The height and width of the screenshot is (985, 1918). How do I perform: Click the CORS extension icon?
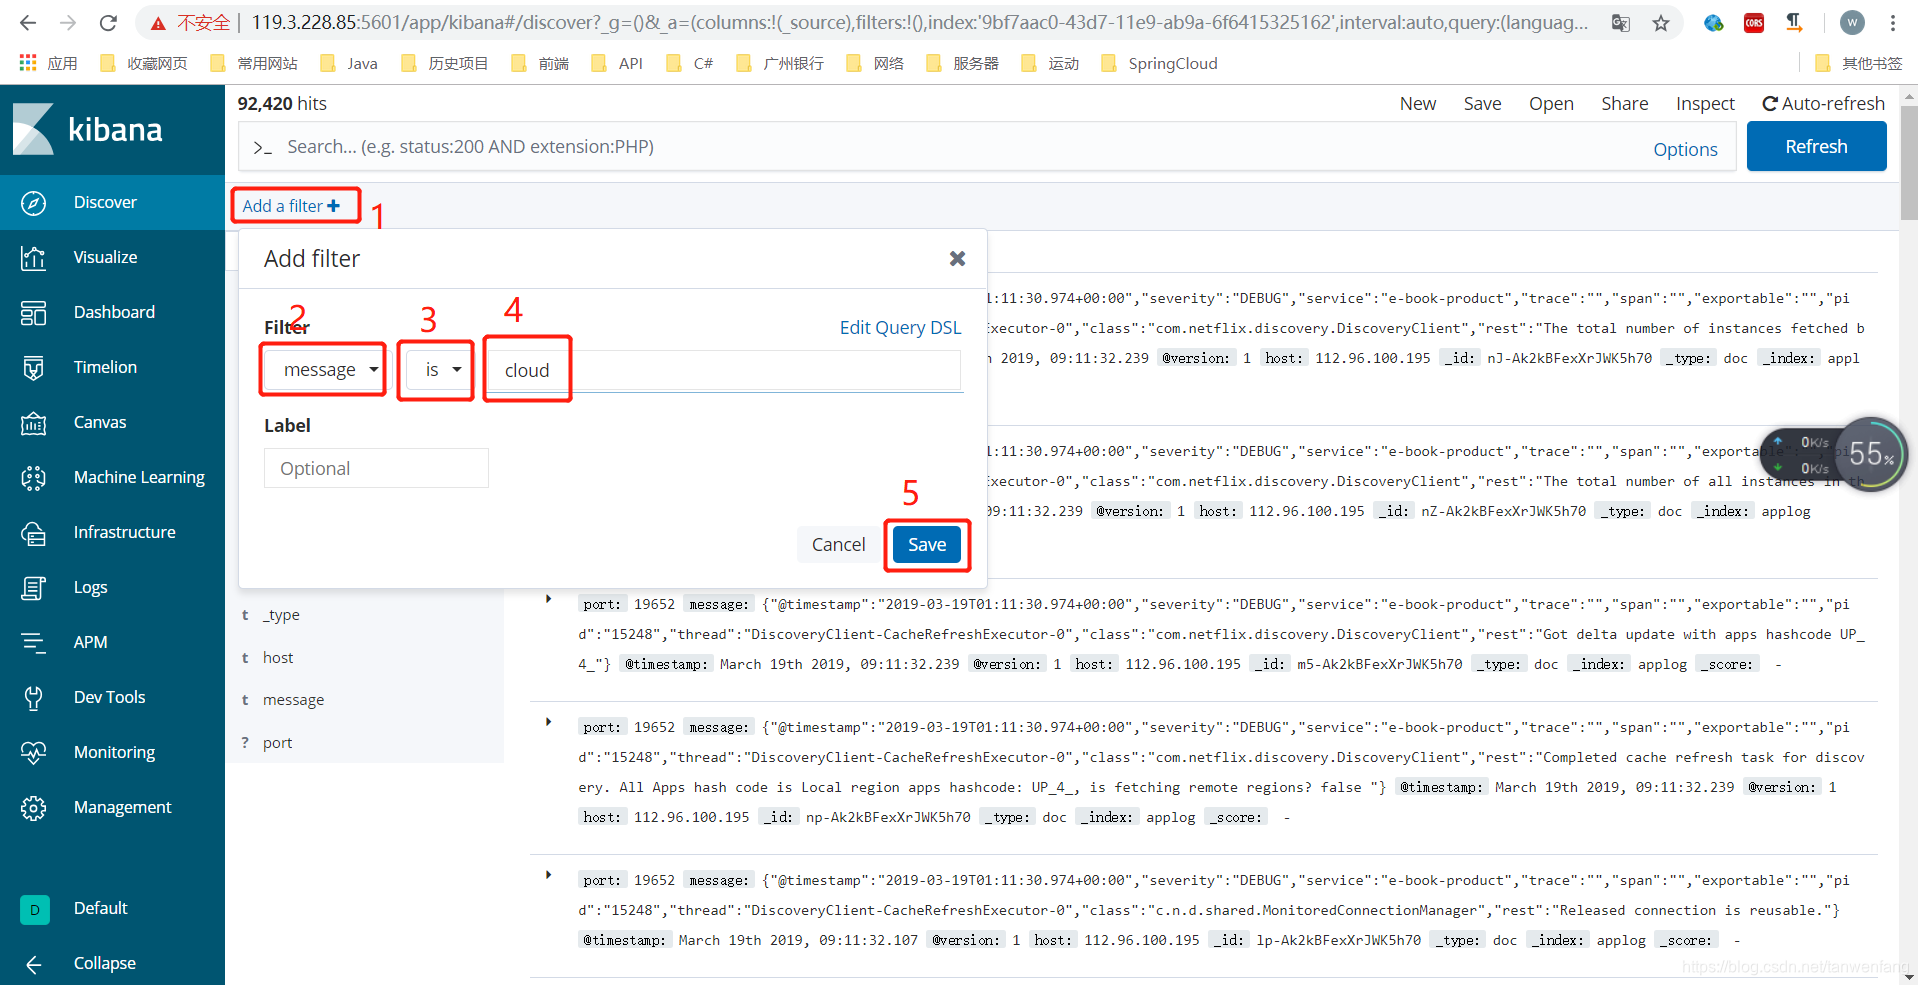(1754, 22)
